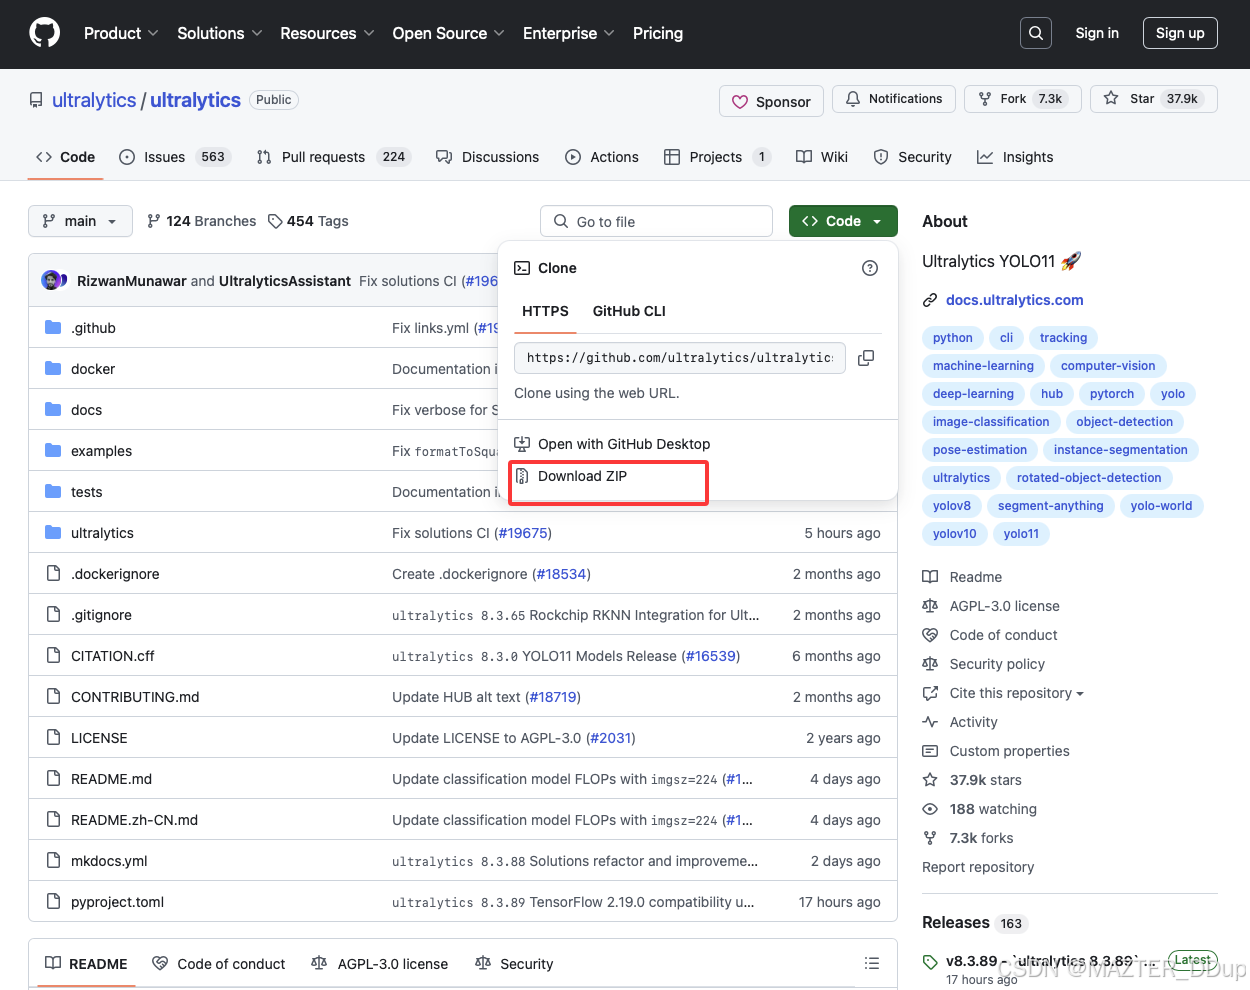This screenshot has width=1250, height=990.
Task: Open the docker folder icon
Action: 53,369
